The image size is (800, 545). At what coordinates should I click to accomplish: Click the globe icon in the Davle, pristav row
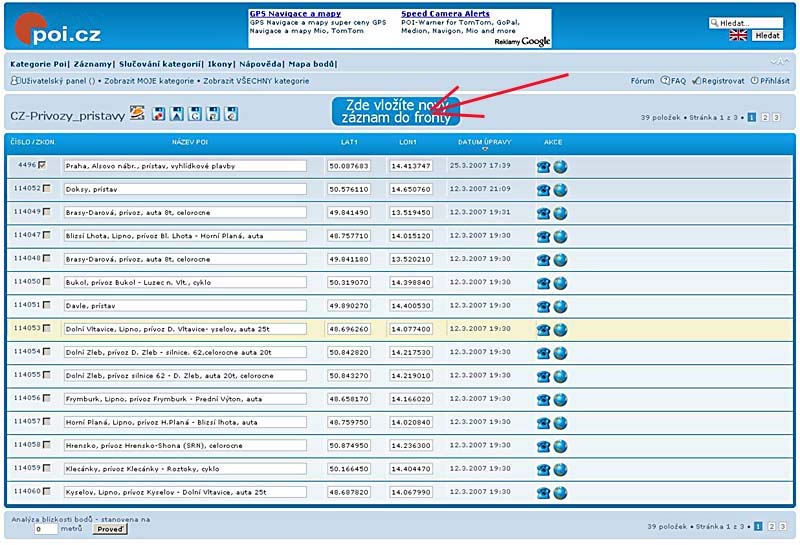560,307
